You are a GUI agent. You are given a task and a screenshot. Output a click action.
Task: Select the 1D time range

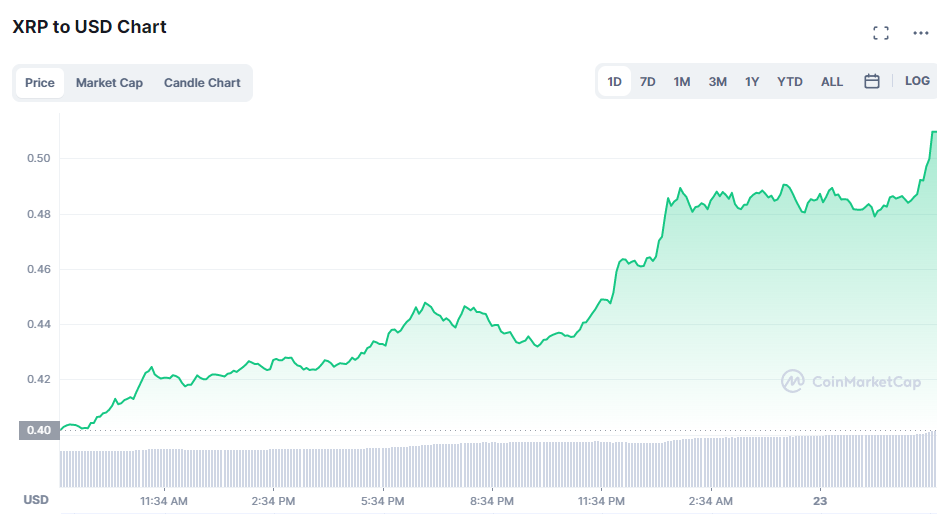(x=614, y=82)
